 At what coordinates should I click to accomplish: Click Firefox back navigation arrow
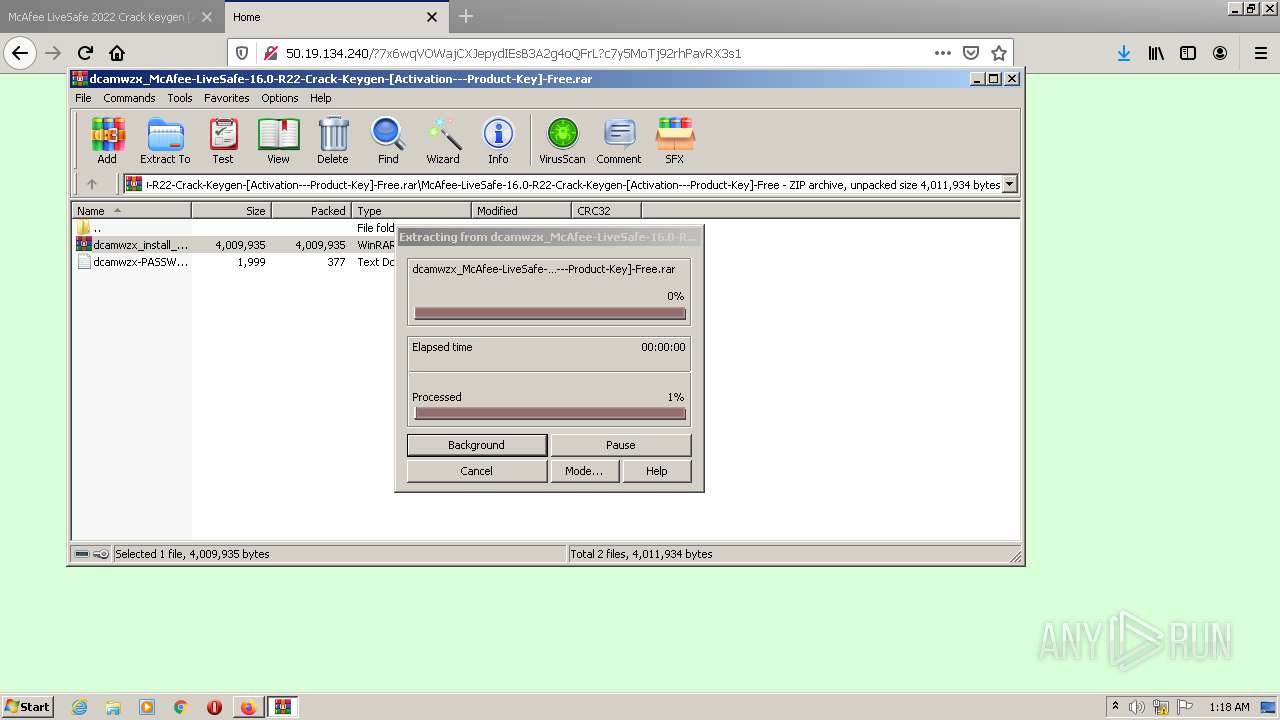point(21,53)
